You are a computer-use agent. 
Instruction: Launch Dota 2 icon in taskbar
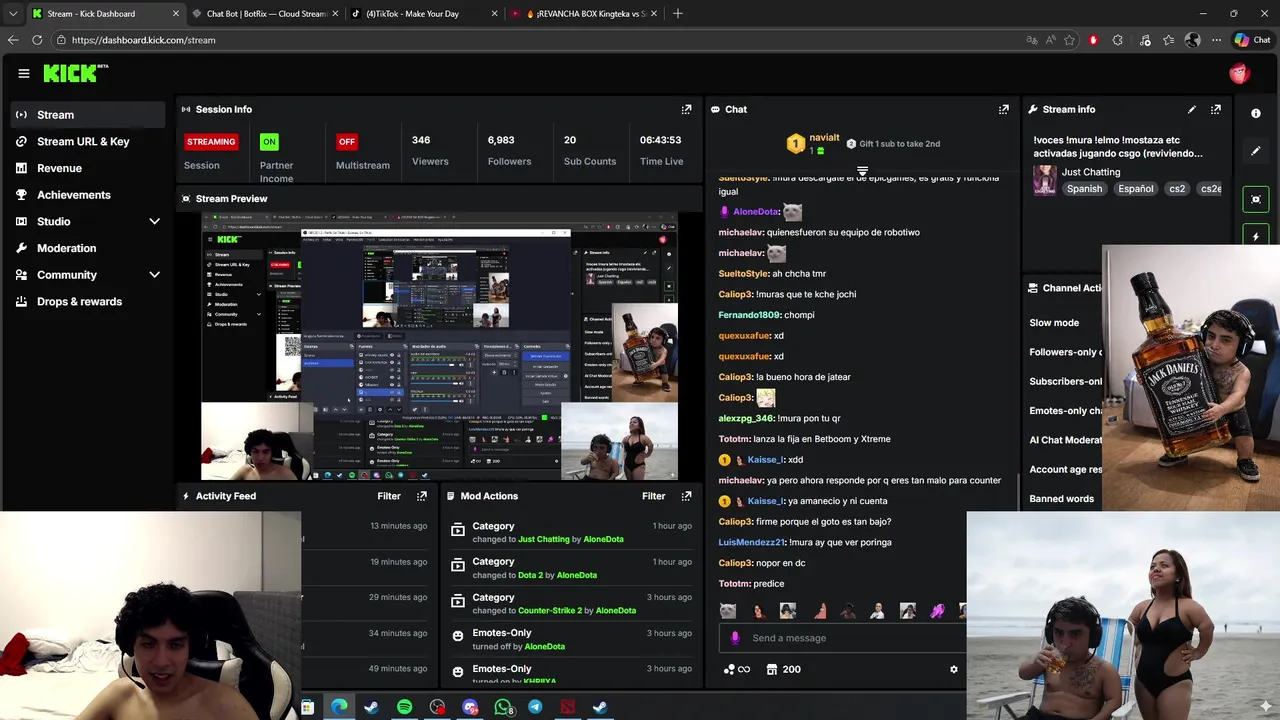[x=568, y=707]
